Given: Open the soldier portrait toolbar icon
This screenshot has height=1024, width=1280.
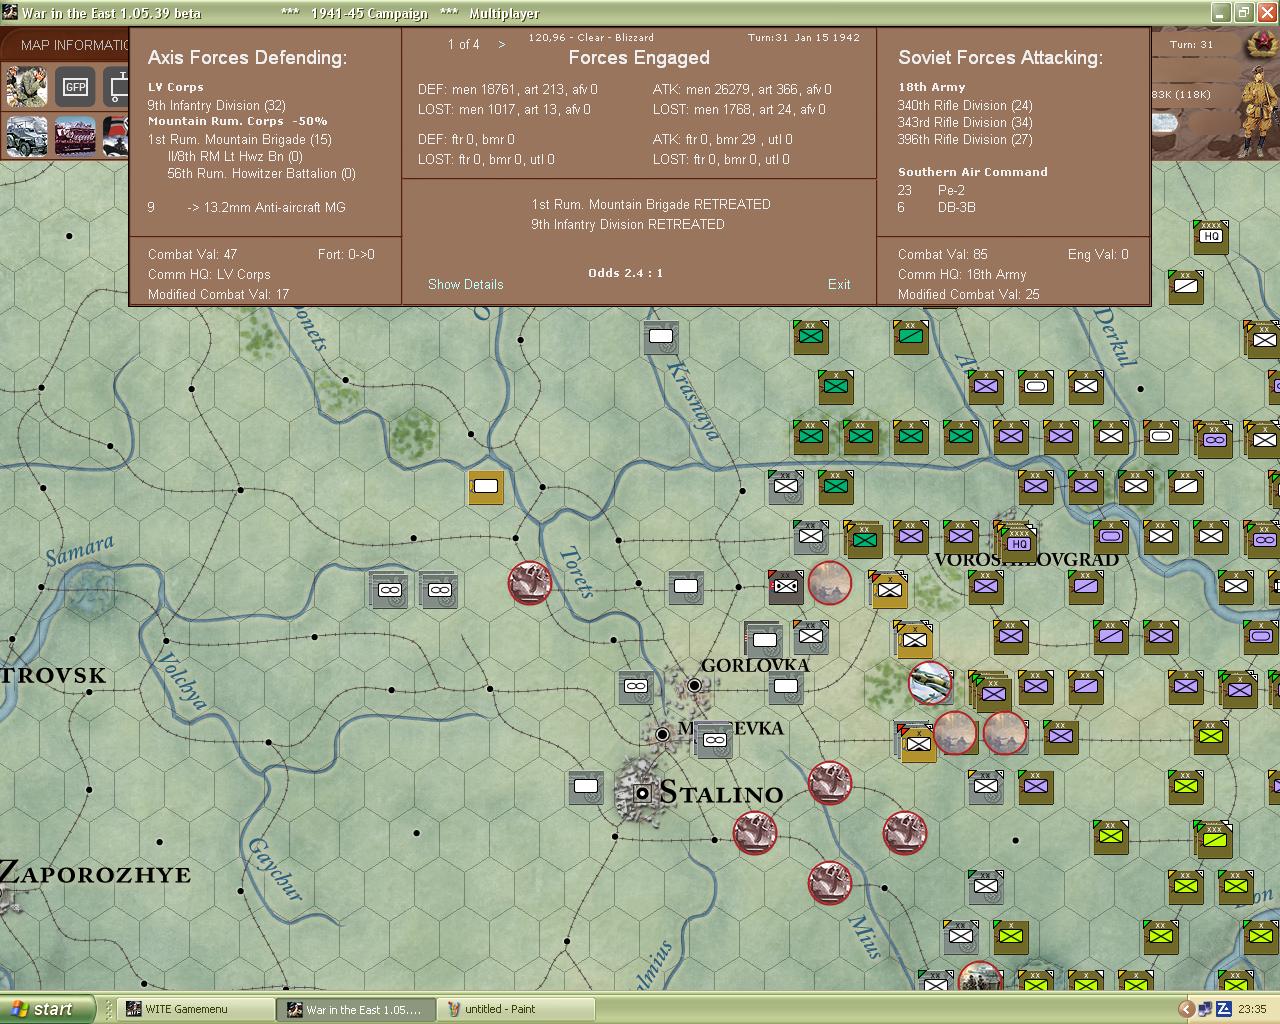Looking at the screenshot, I should [26, 86].
